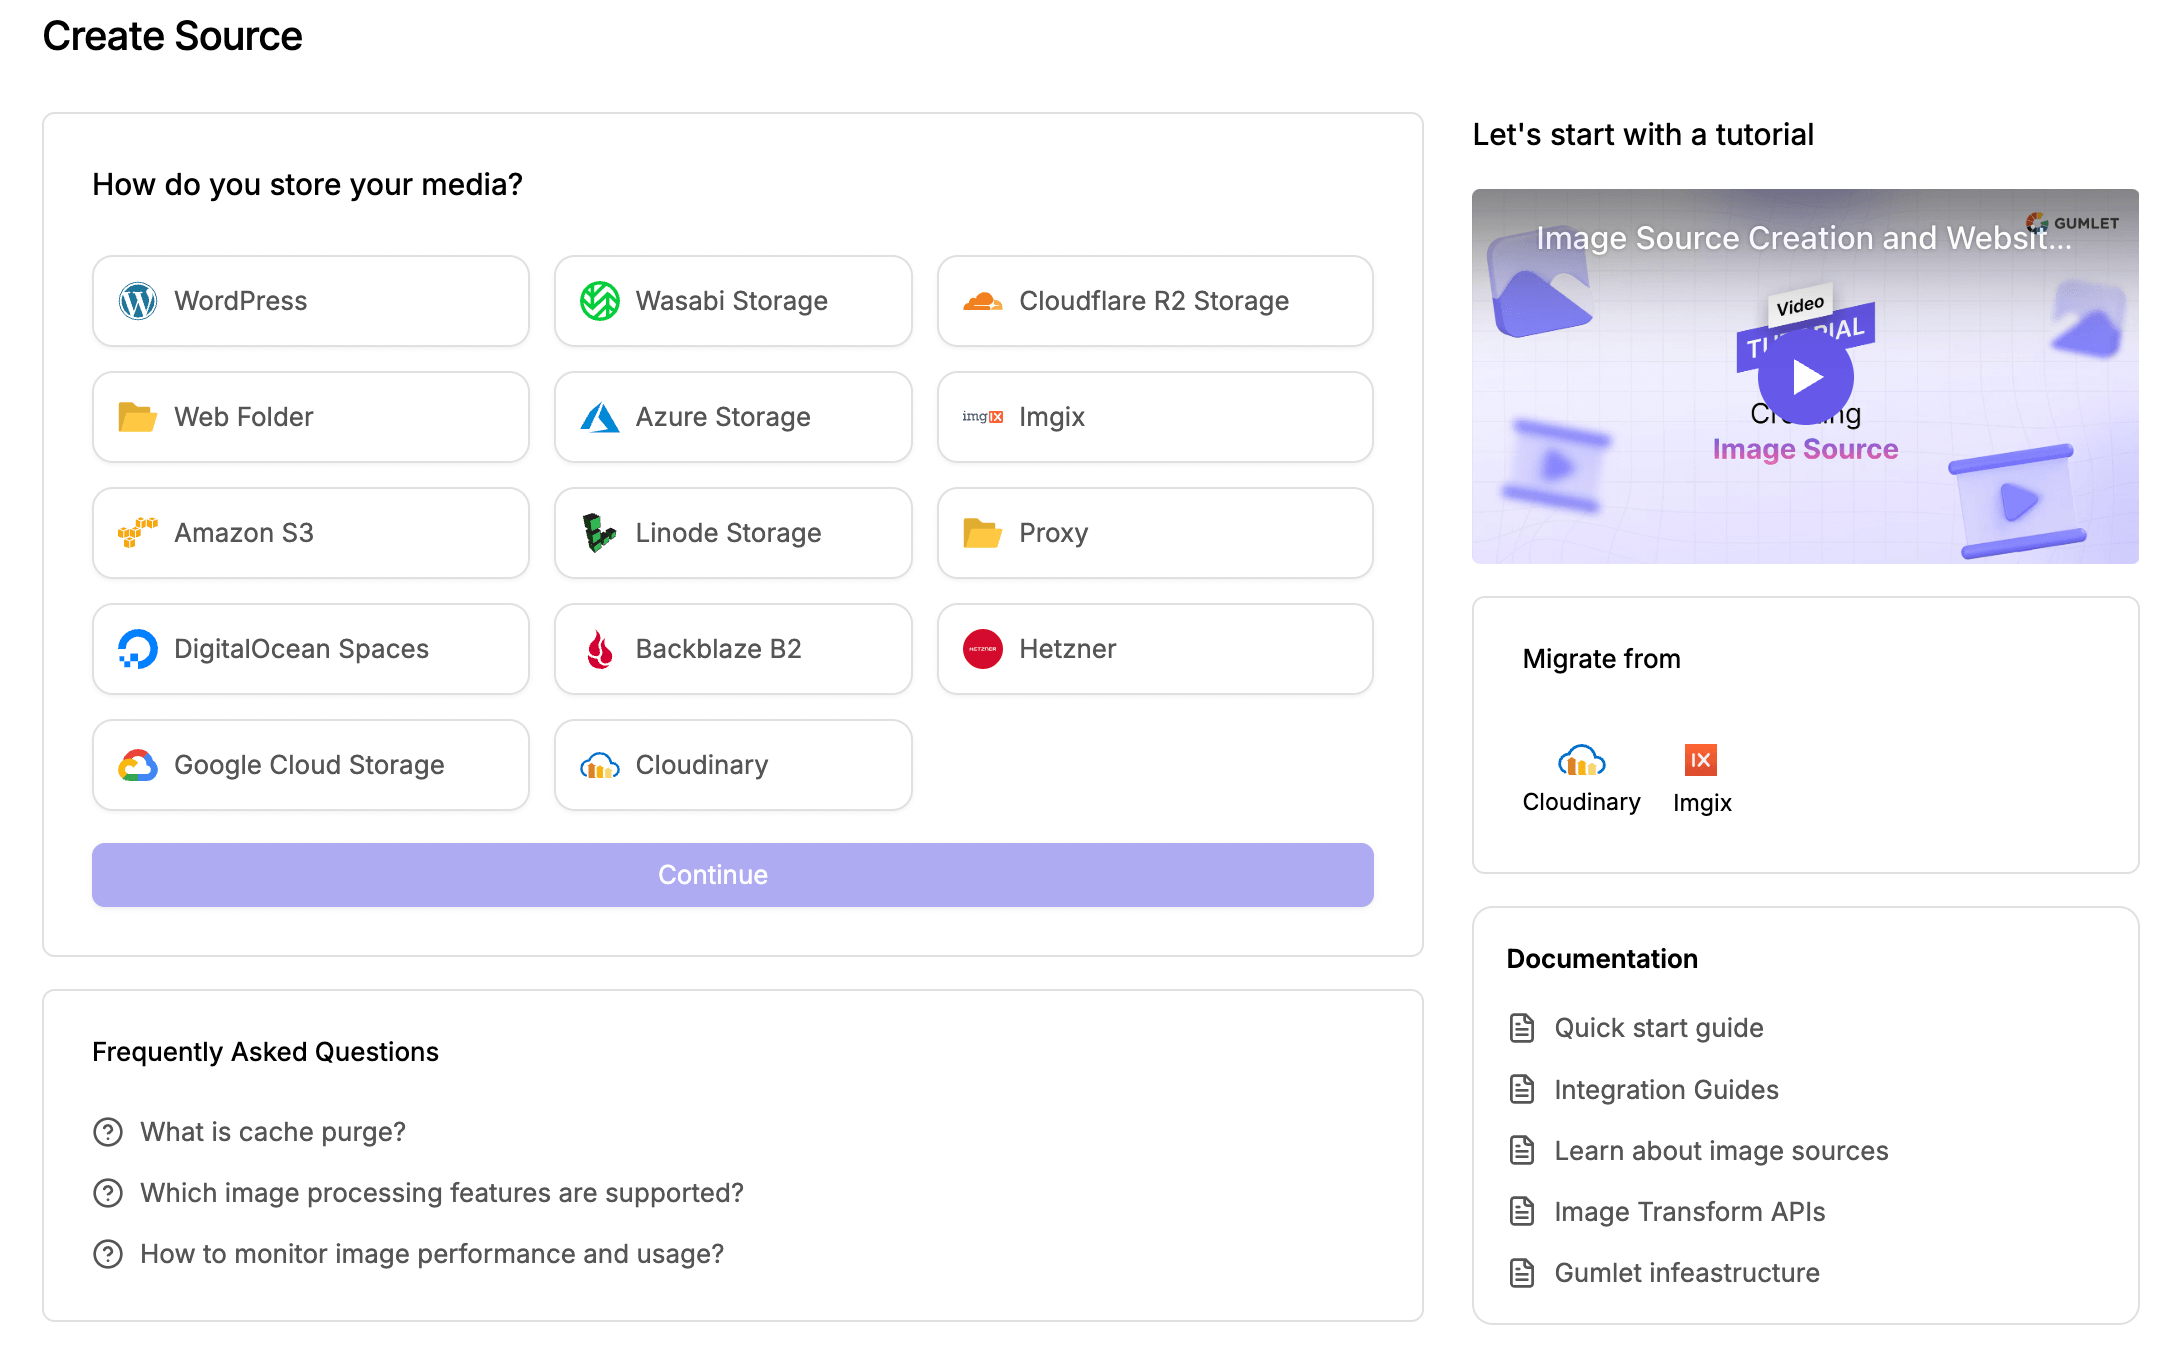Click Imgix IX icon under Migrate from
The width and height of the screenshot is (2182, 1346).
pyautogui.click(x=1701, y=760)
